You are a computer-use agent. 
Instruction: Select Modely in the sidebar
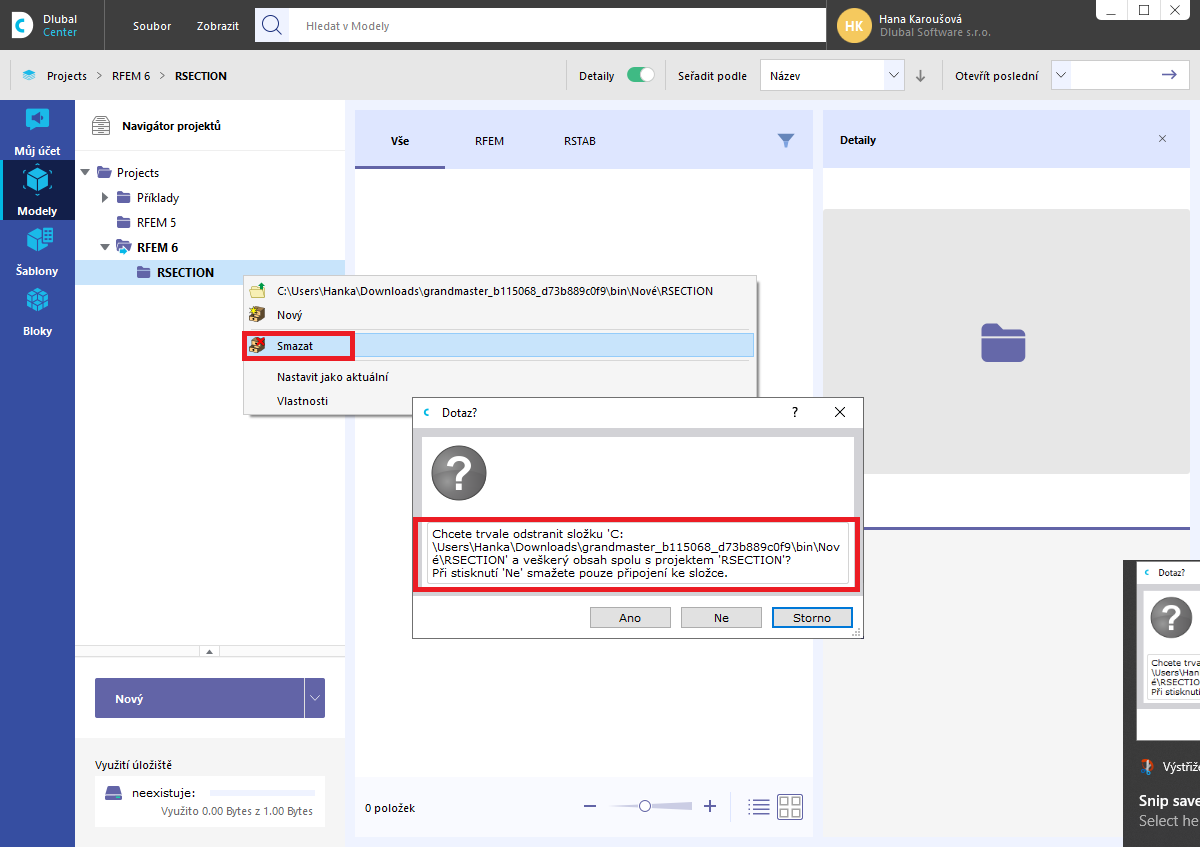pos(37,190)
